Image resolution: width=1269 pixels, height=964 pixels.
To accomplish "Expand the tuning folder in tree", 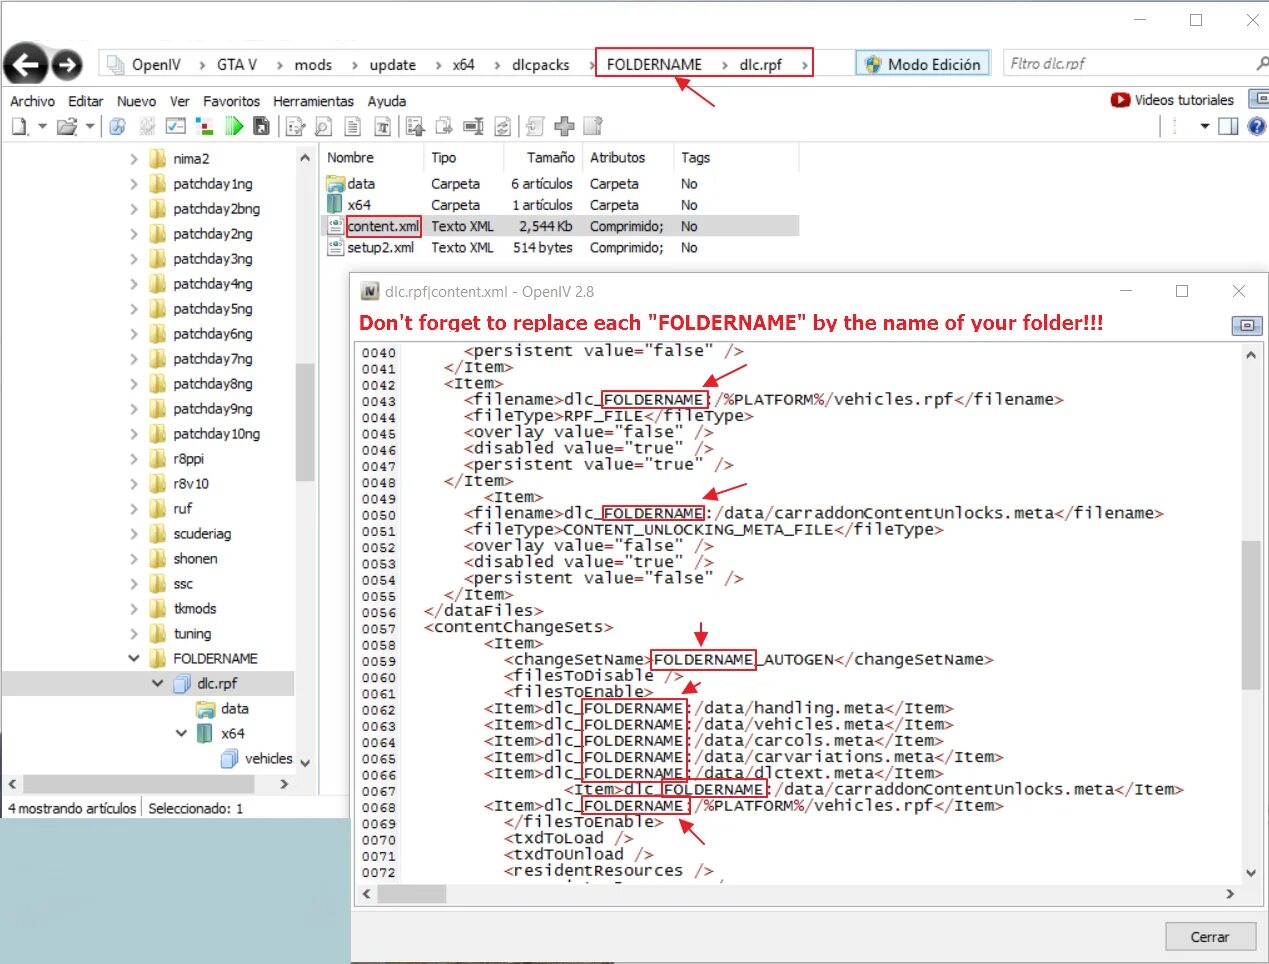I will coord(134,633).
